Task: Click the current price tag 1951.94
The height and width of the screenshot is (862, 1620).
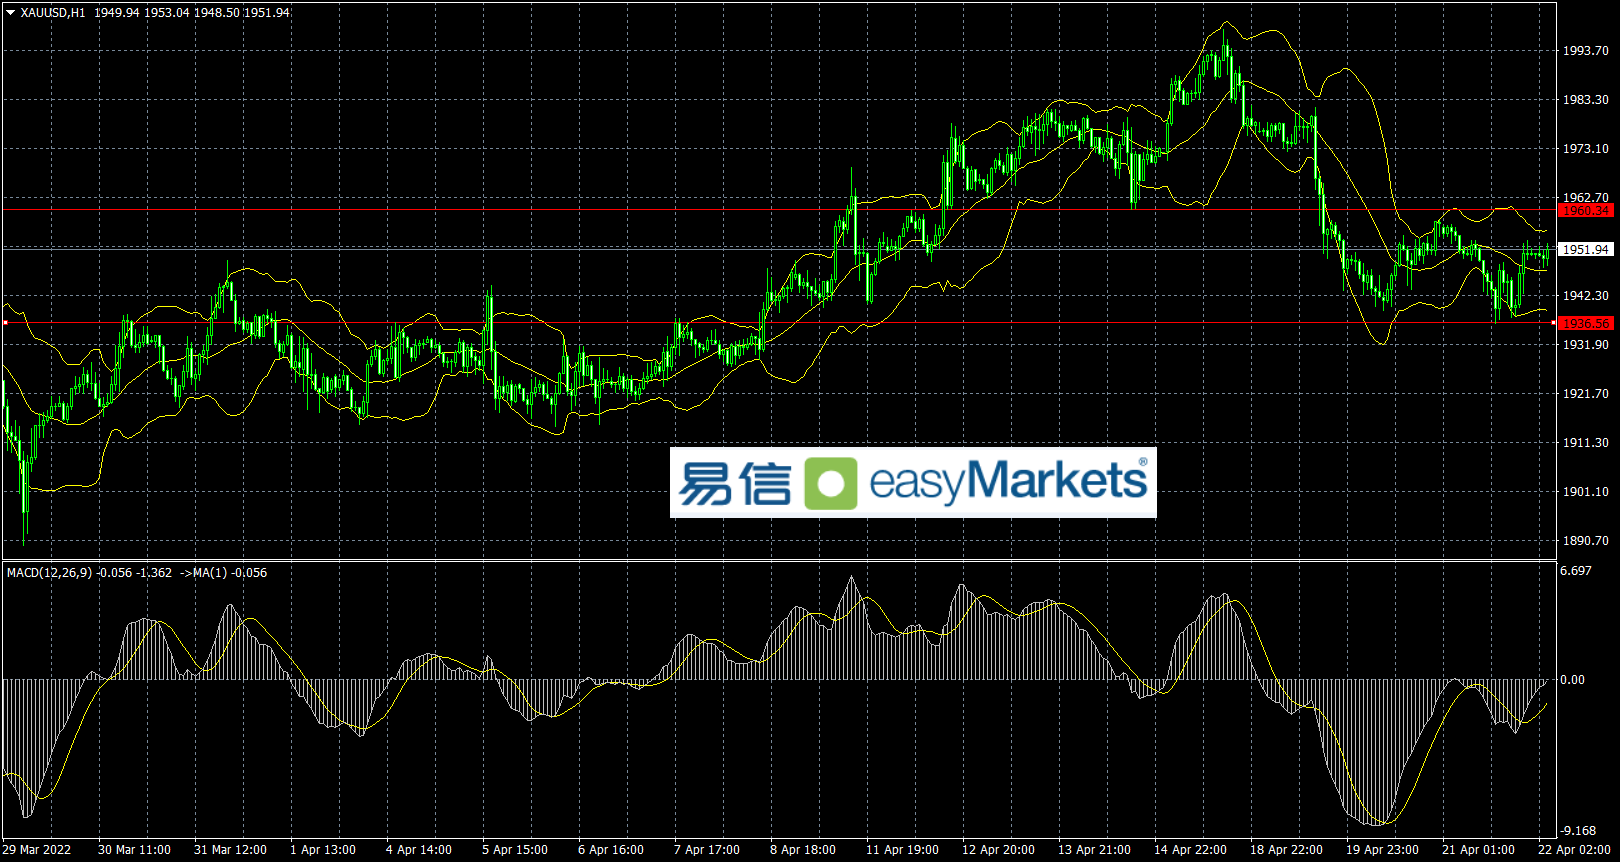Action: click(1586, 250)
